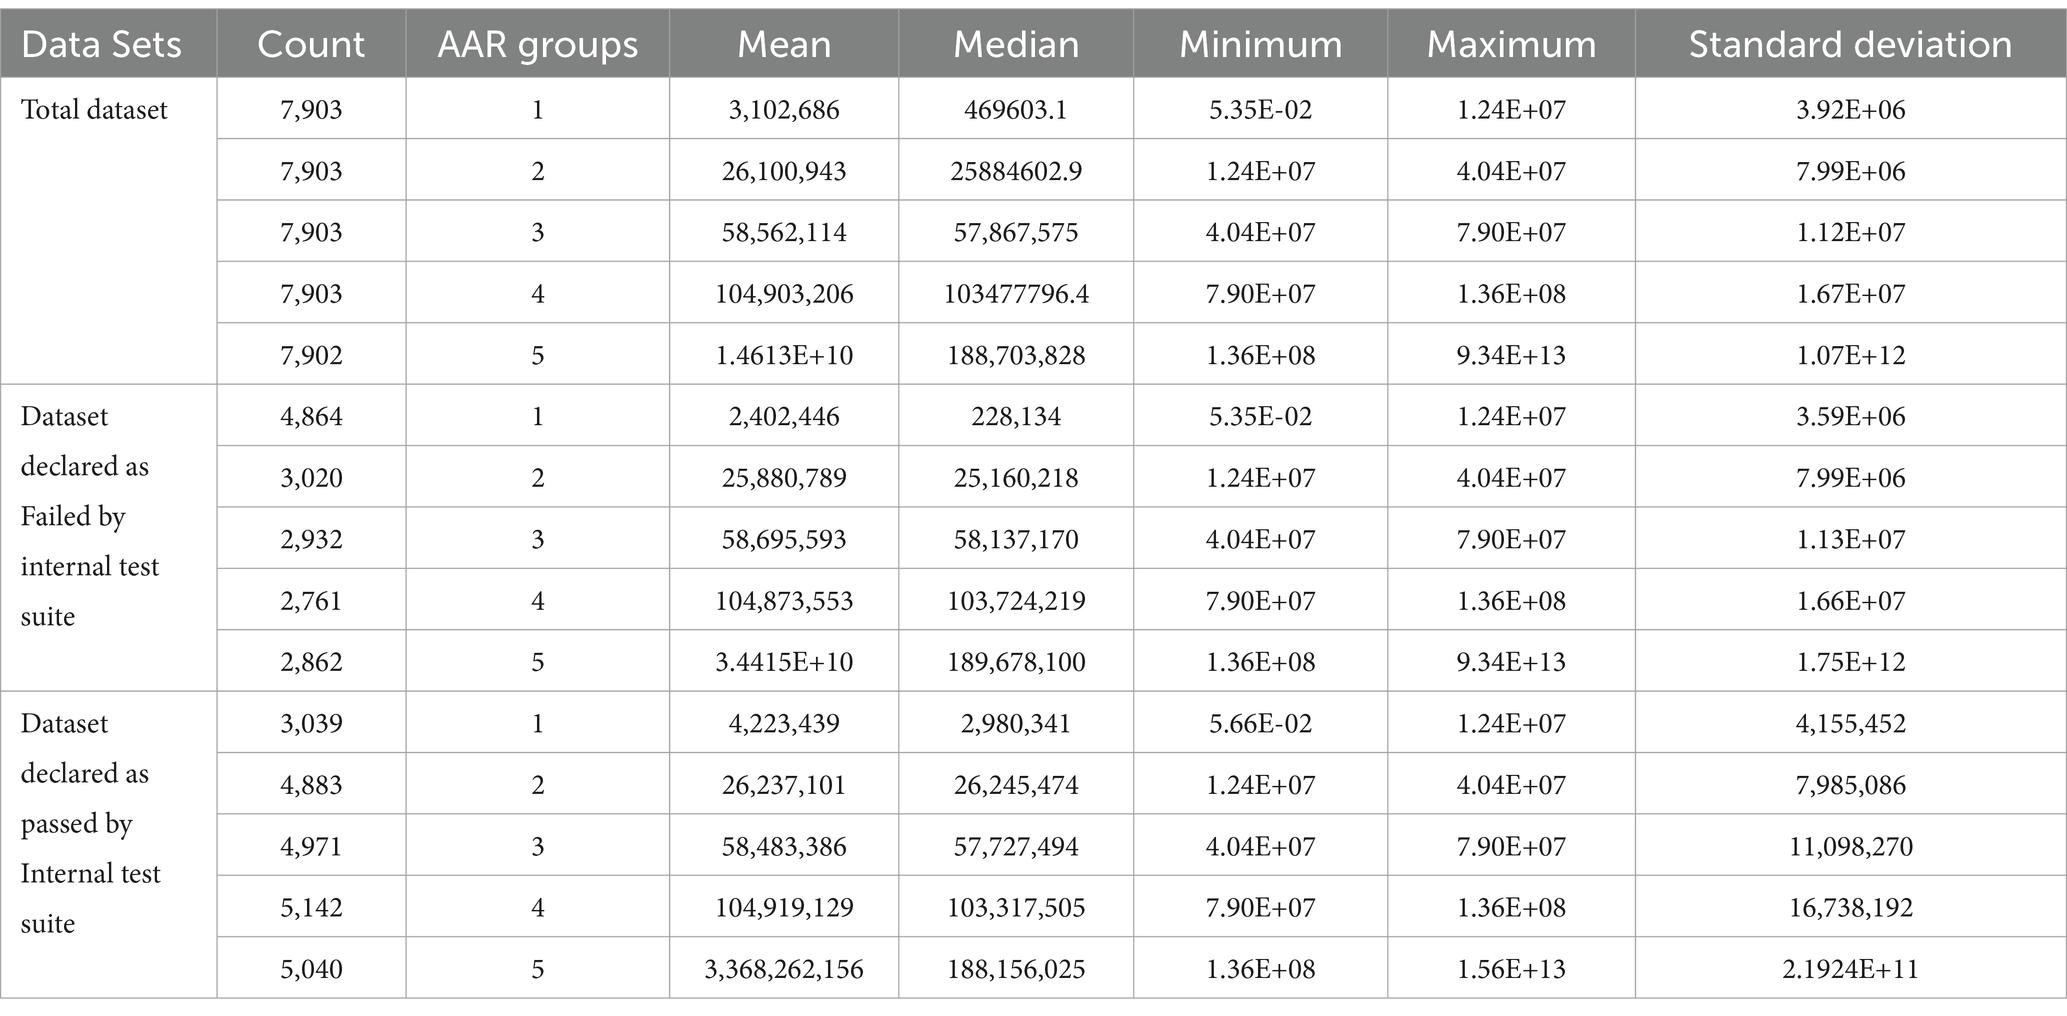This screenshot has height=1016, width=2067.
Task: Click standard deviation cell 2.1924E+11
Action: [1850, 969]
